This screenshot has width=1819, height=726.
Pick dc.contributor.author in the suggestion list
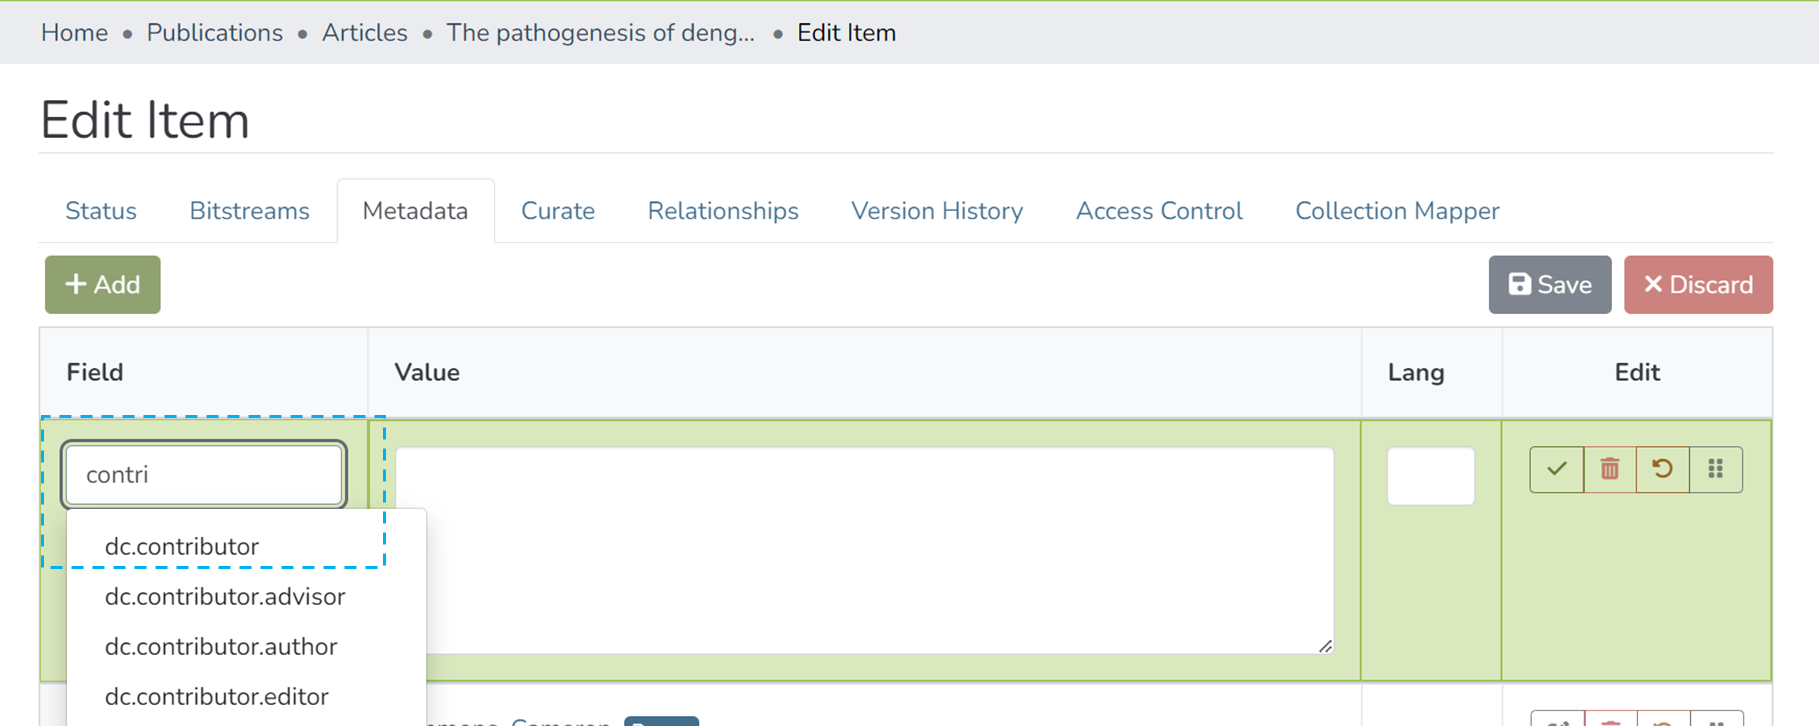click(x=220, y=646)
